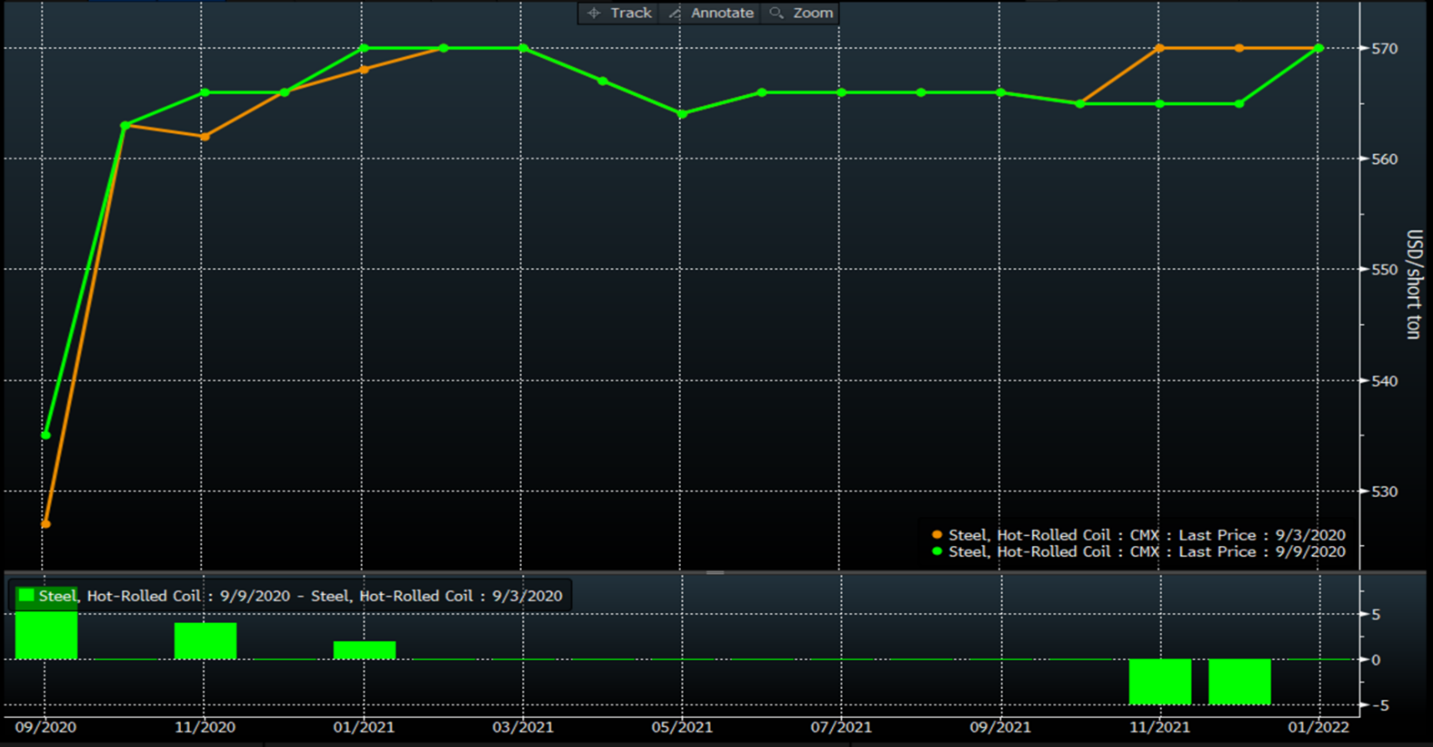Screen dimensions: 1433x747
Task: Click the orange data point at 09/2020
Action: click(x=46, y=524)
